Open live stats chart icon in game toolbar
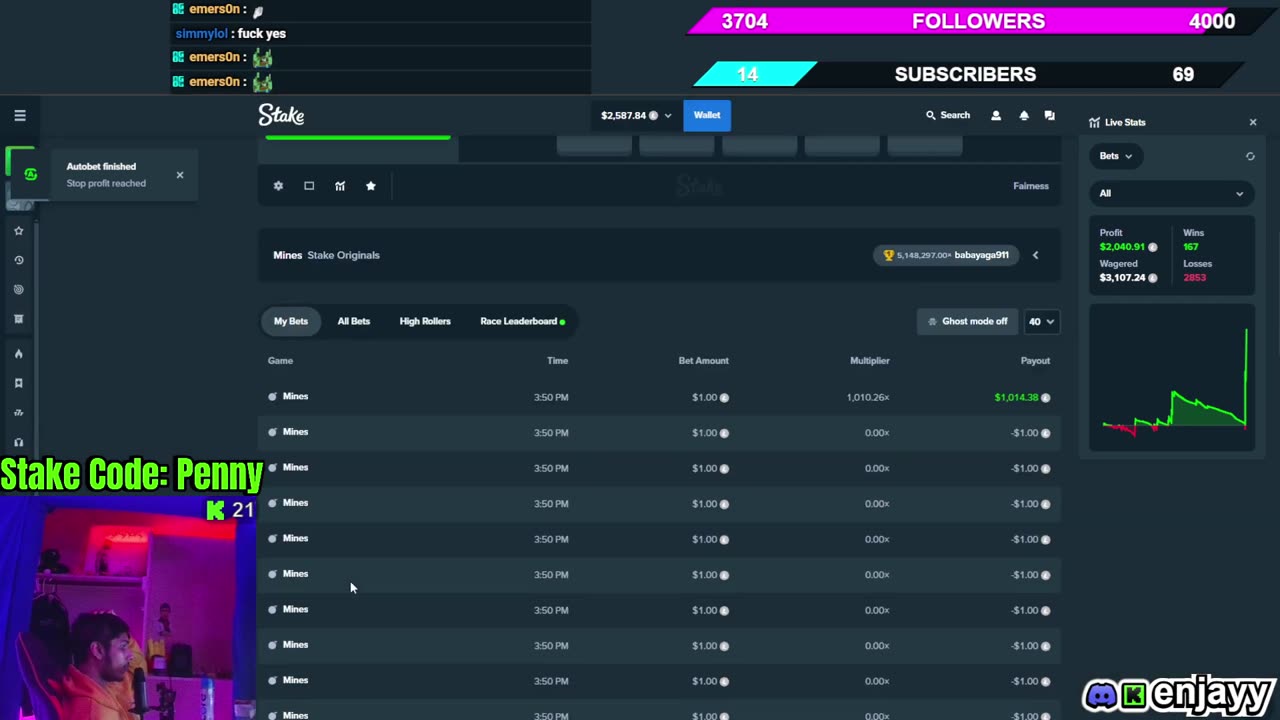This screenshot has height=720, width=1280. tap(340, 186)
